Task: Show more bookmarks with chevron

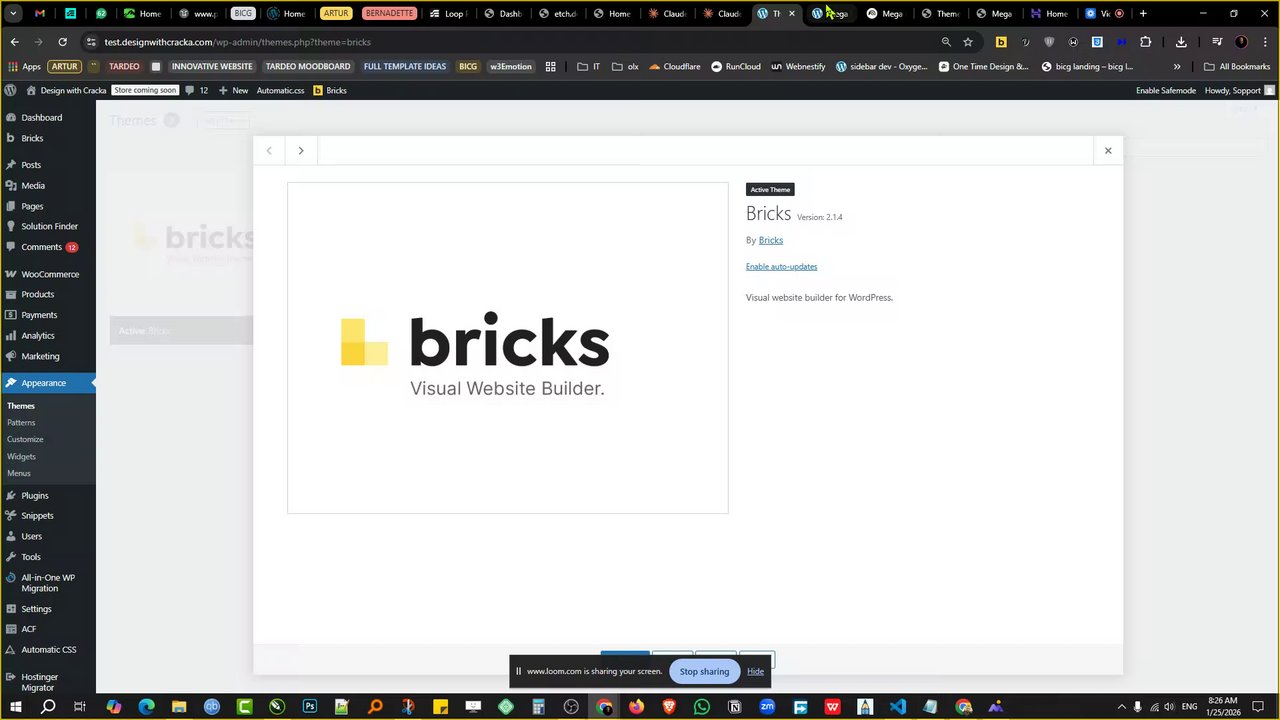Action: pyautogui.click(x=1177, y=66)
